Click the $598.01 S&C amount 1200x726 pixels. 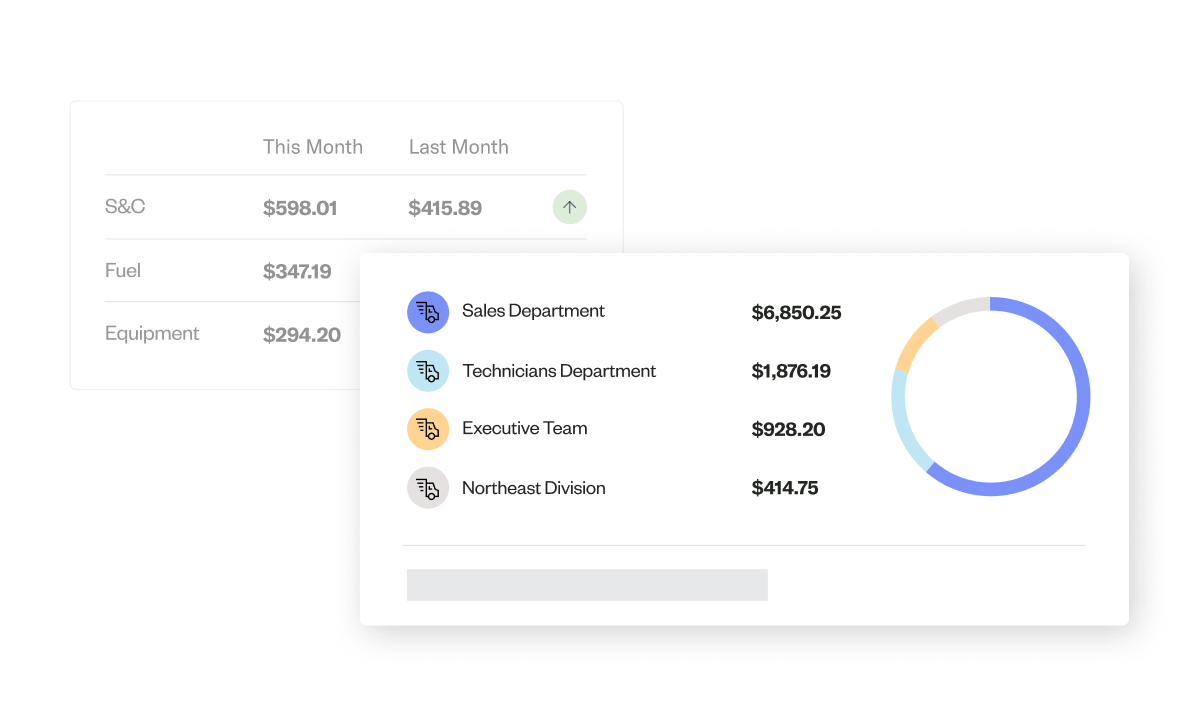point(300,208)
